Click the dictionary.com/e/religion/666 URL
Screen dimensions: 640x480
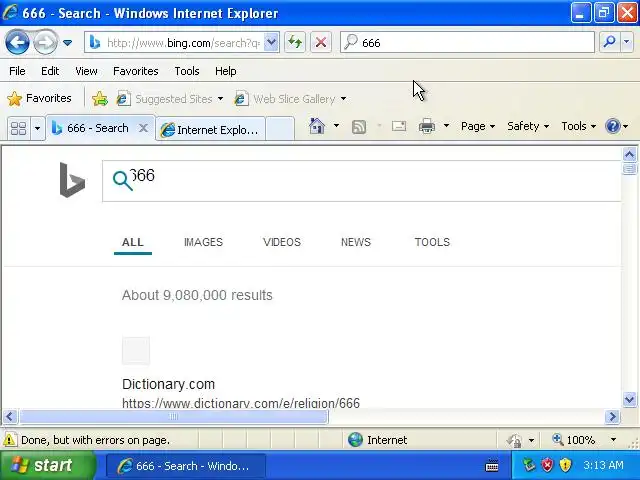point(241,402)
